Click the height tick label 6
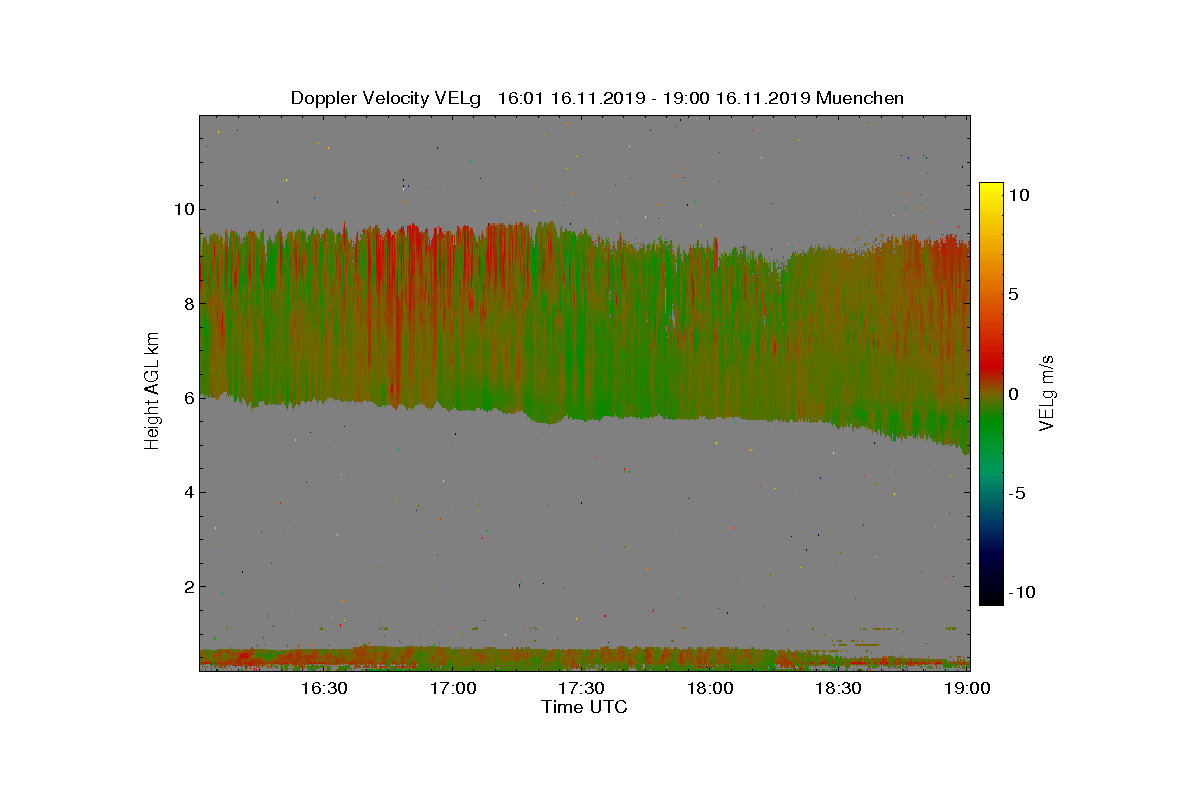This screenshot has height=800, width=1200. (x=187, y=397)
